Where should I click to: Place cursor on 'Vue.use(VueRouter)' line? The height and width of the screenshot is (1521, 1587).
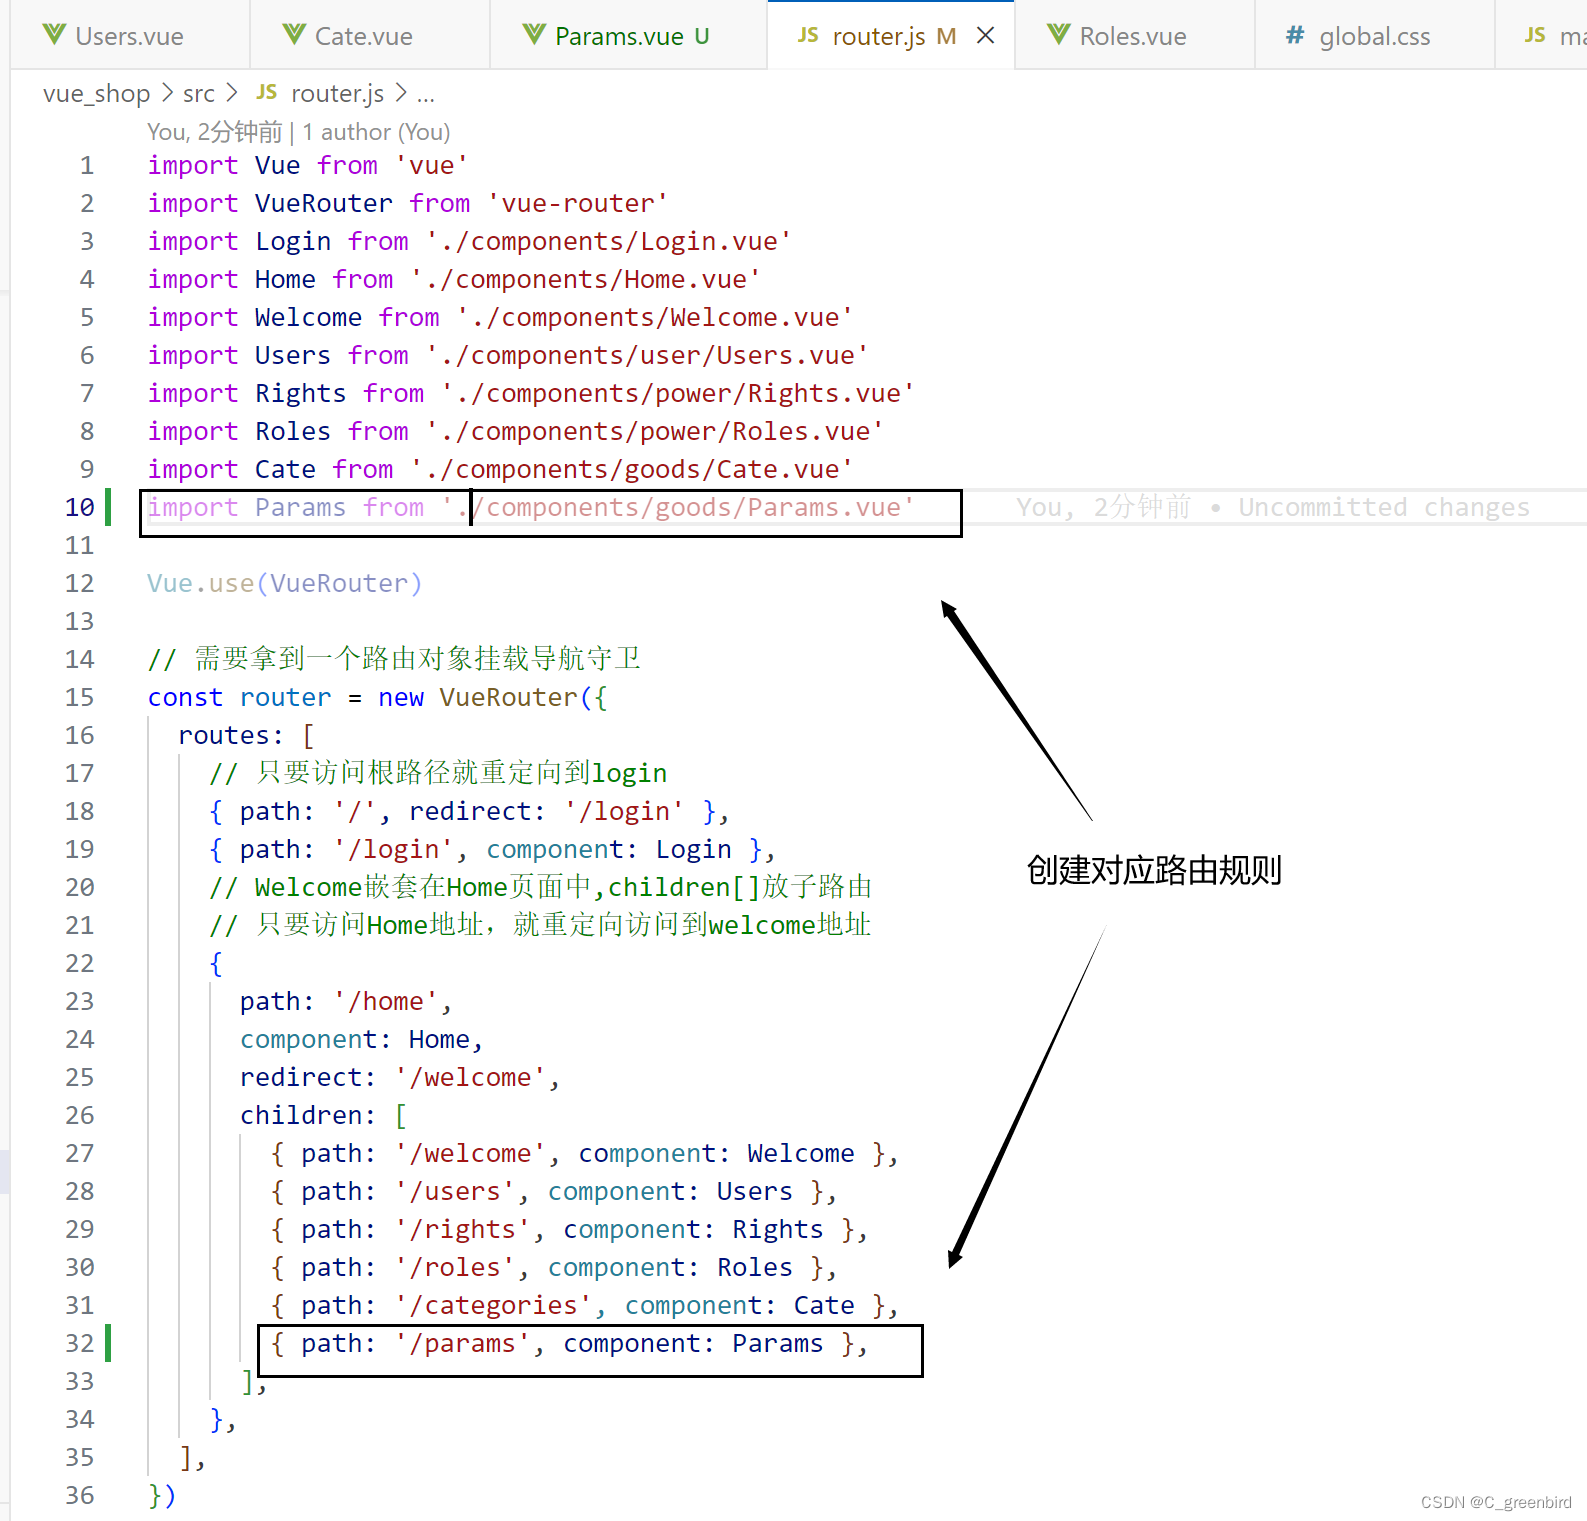click(285, 583)
